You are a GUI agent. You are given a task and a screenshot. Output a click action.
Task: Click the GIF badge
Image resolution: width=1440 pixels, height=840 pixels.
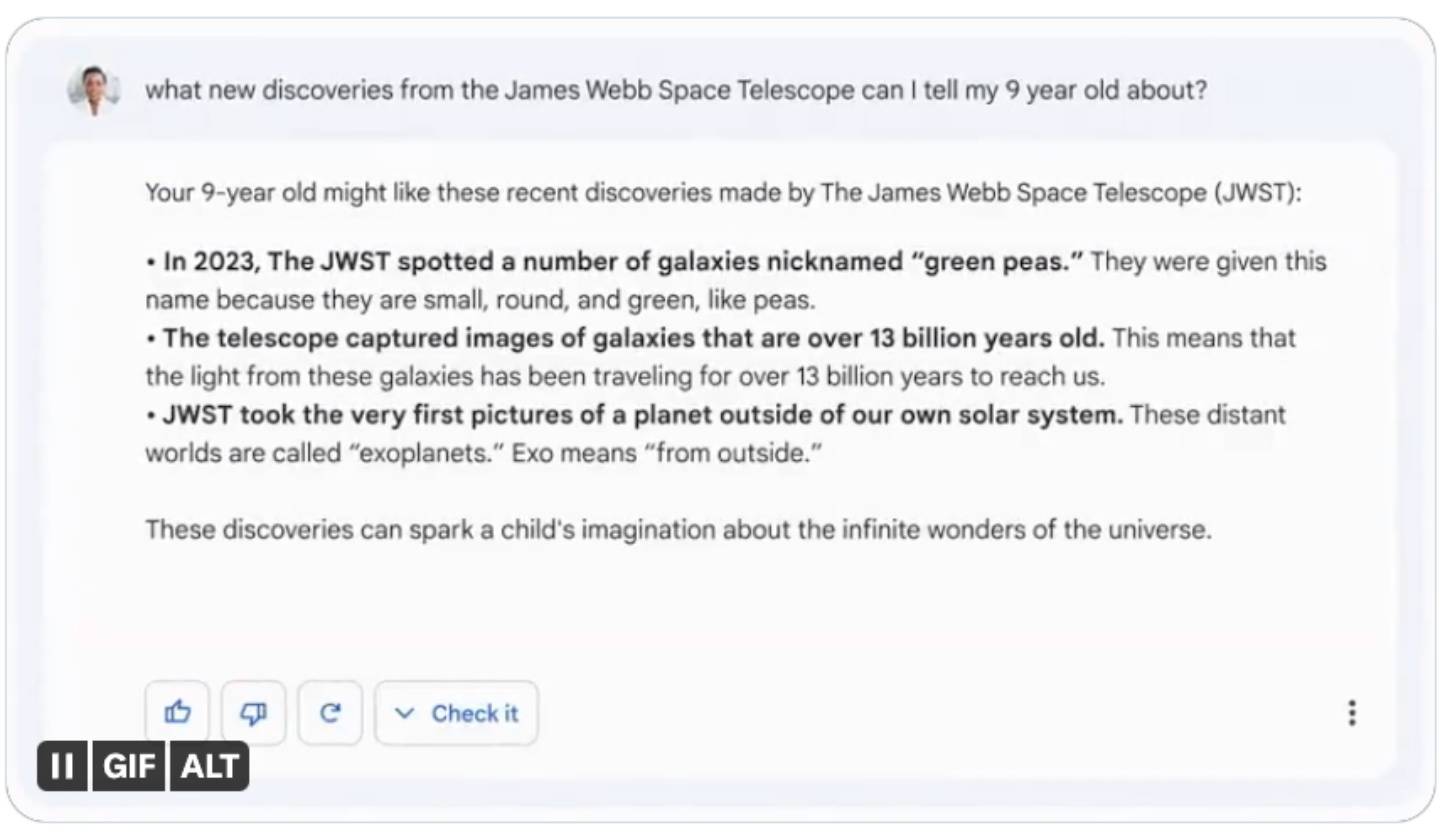[x=128, y=766]
